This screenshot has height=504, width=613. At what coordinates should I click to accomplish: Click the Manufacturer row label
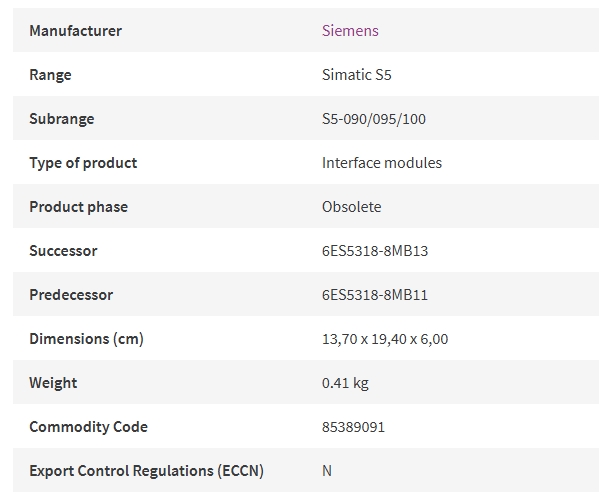(75, 30)
